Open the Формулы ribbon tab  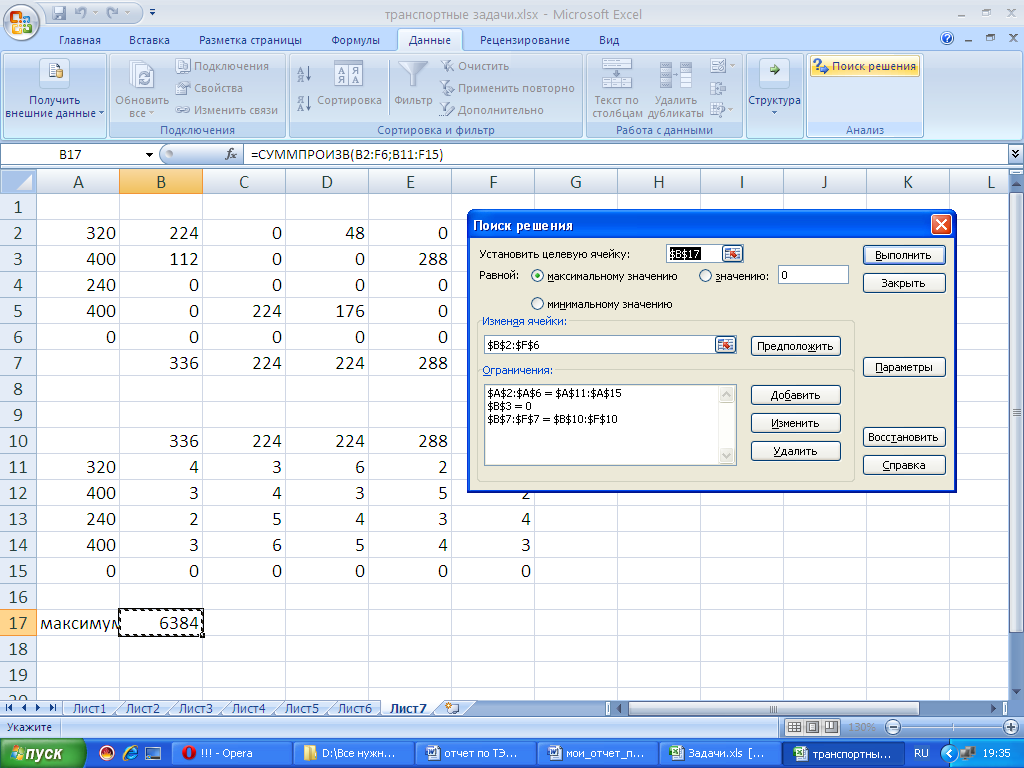point(355,40)
